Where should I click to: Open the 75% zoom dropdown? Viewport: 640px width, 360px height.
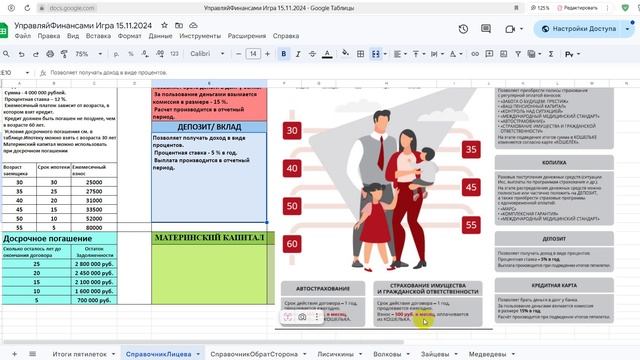(89, 54)
